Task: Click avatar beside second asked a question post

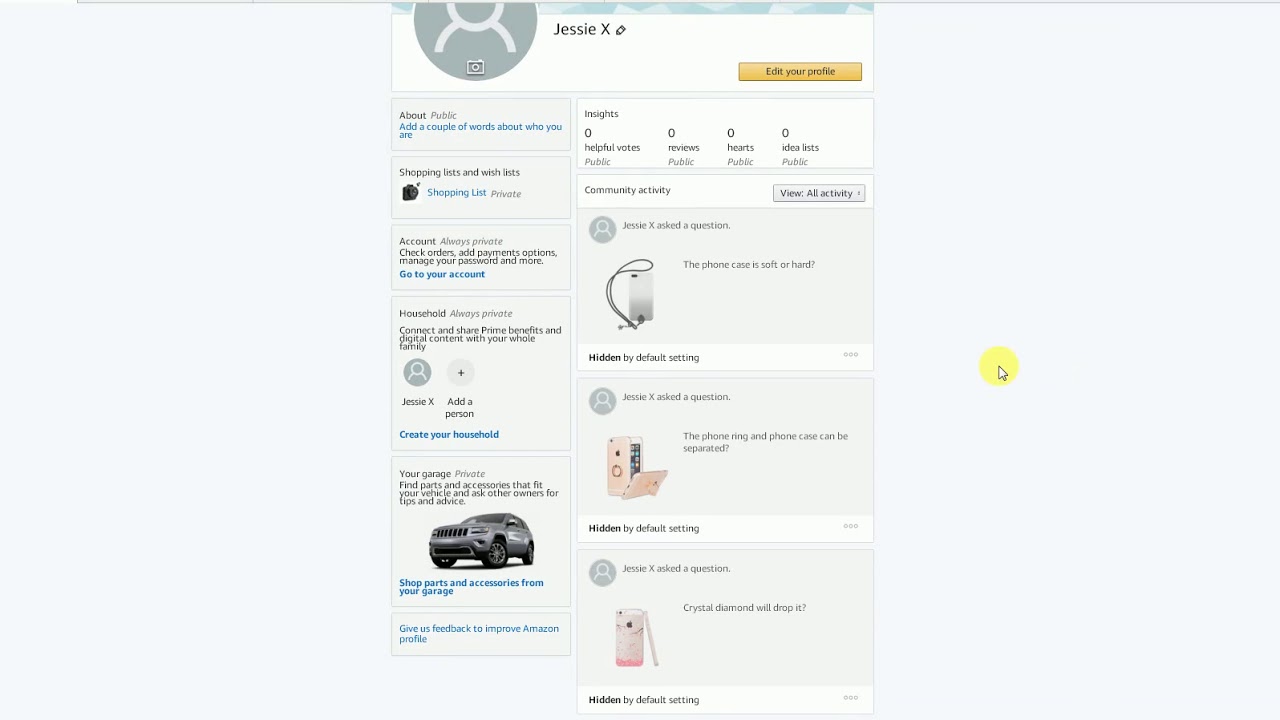Action: 602,401
